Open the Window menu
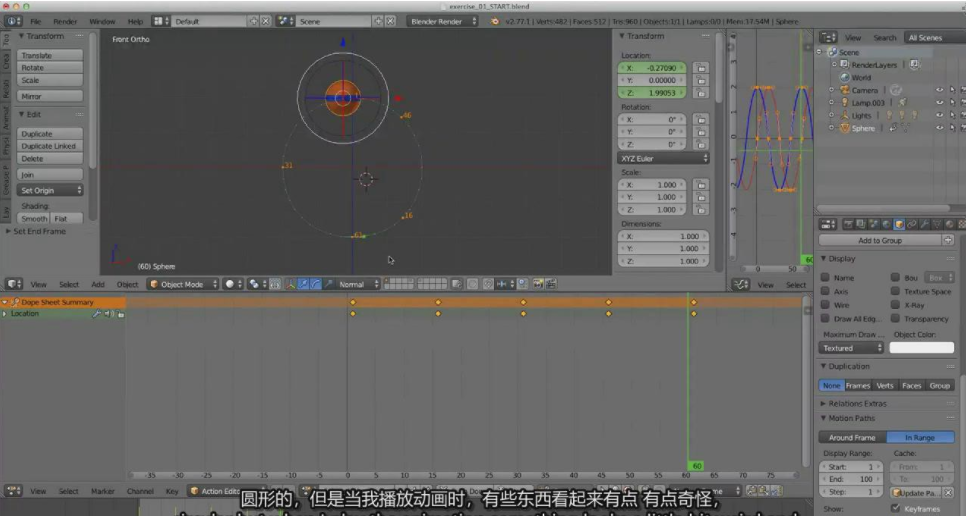 coord(102,22)
